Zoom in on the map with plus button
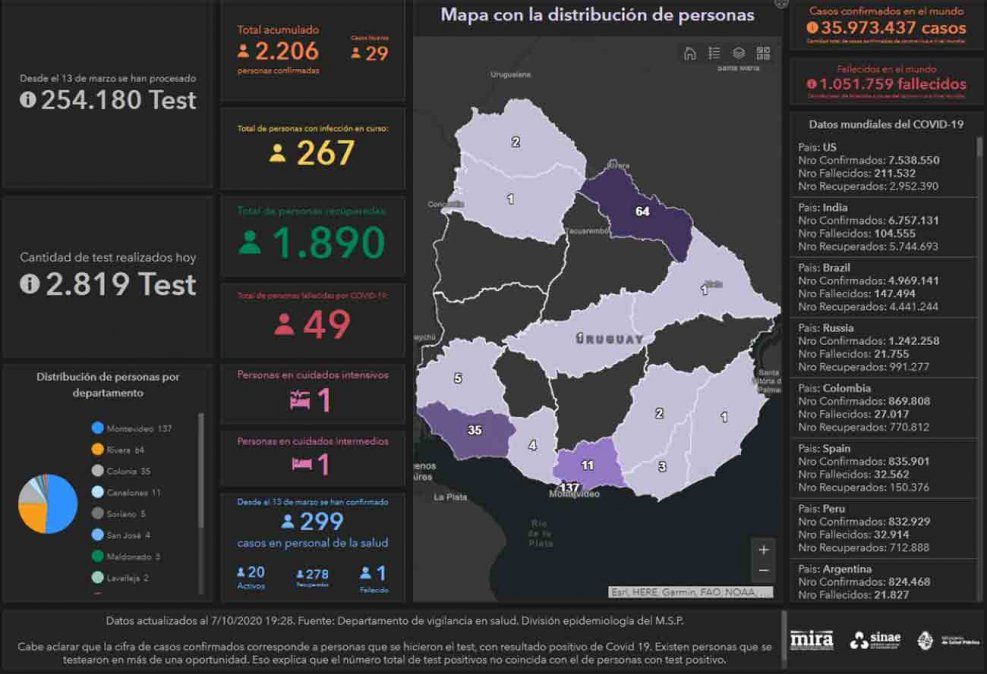987x674 pixels. 764,549
